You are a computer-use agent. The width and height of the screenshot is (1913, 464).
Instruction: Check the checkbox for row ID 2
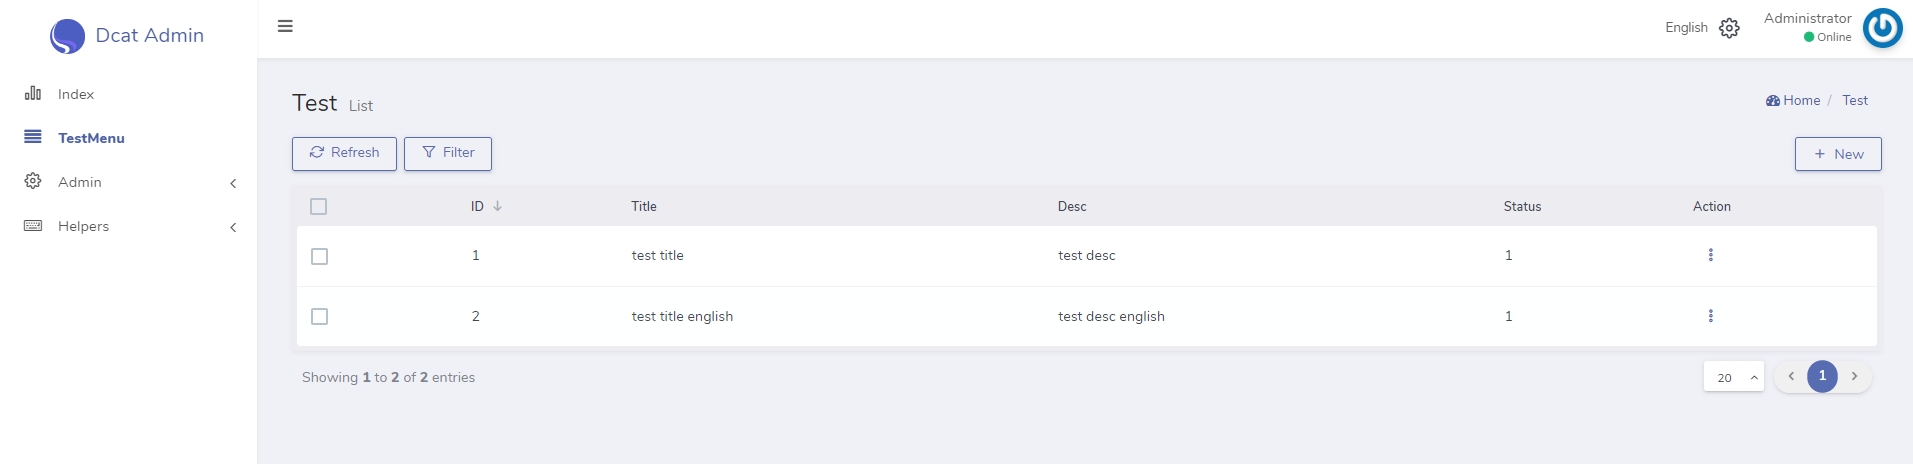(x=319, y=316)
